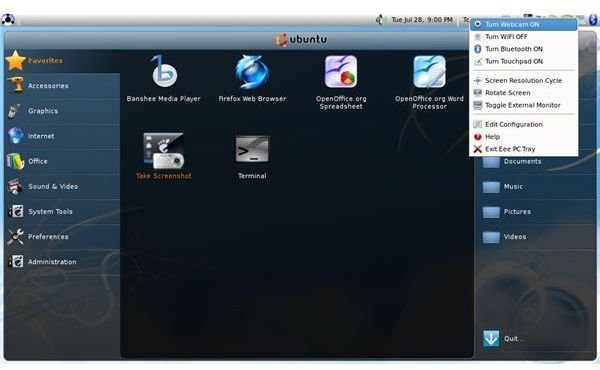Open Edit Configuration entry

click(x=523, y=124)
